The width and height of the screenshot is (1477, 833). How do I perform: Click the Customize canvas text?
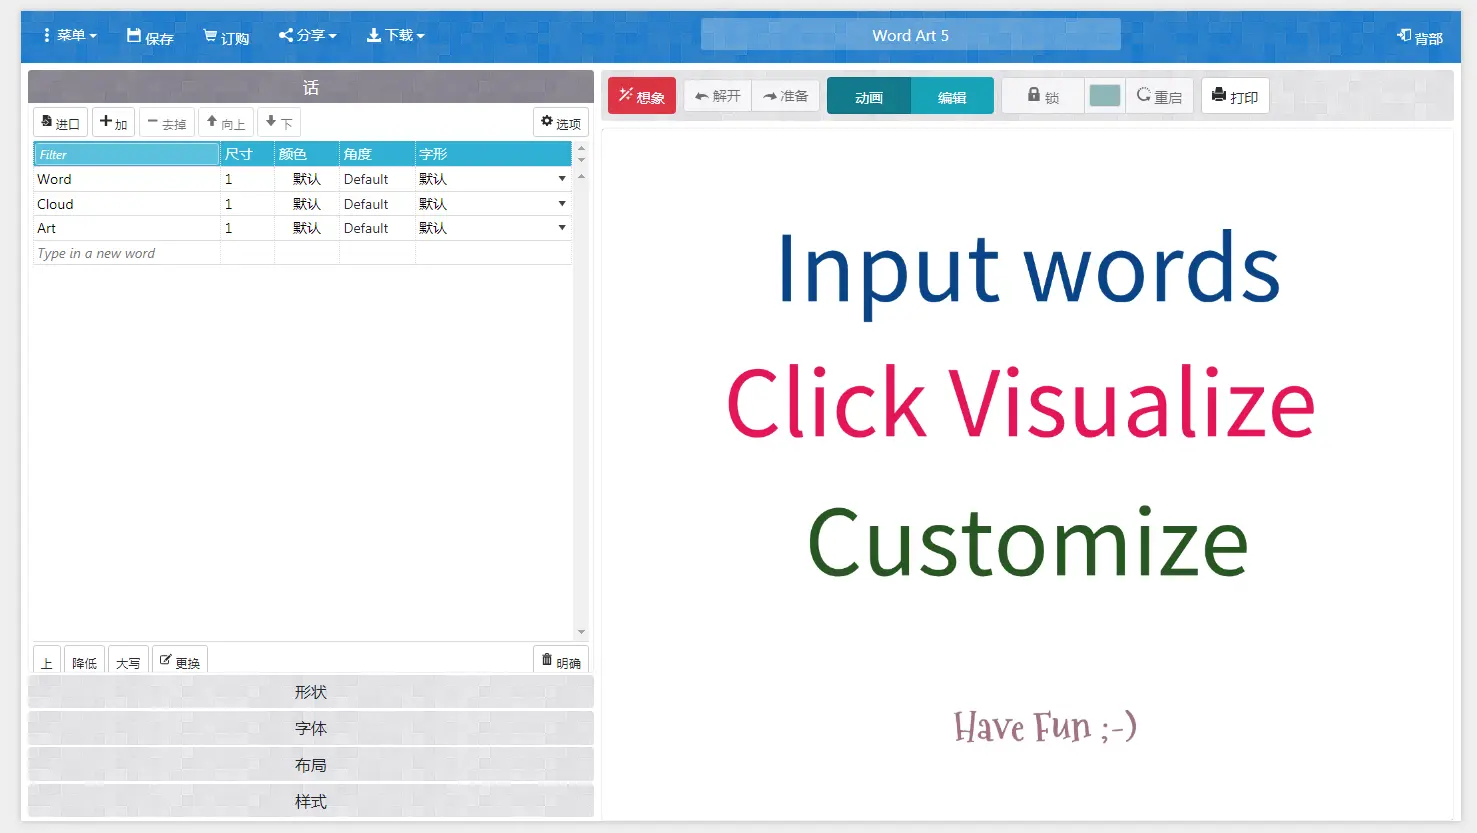coord(1028,543)
